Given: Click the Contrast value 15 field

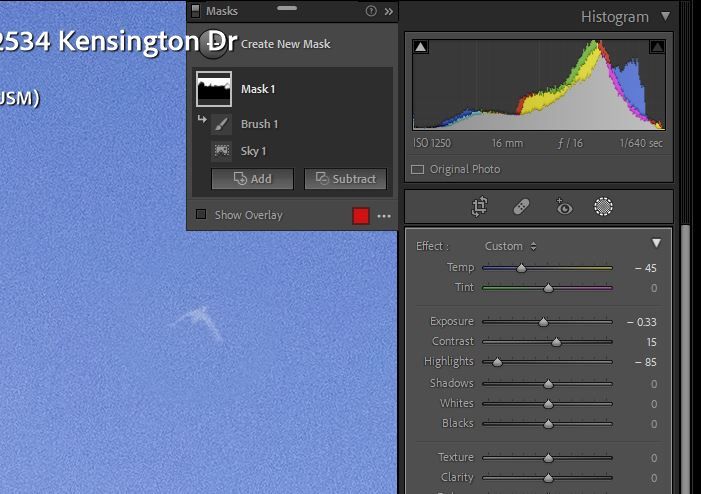Looking at the screenshot, I should coord(651,342).
